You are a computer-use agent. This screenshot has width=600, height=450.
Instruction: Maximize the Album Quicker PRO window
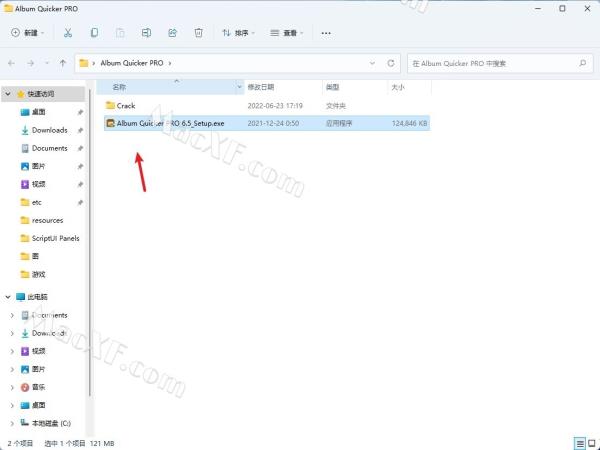(562, 8)
